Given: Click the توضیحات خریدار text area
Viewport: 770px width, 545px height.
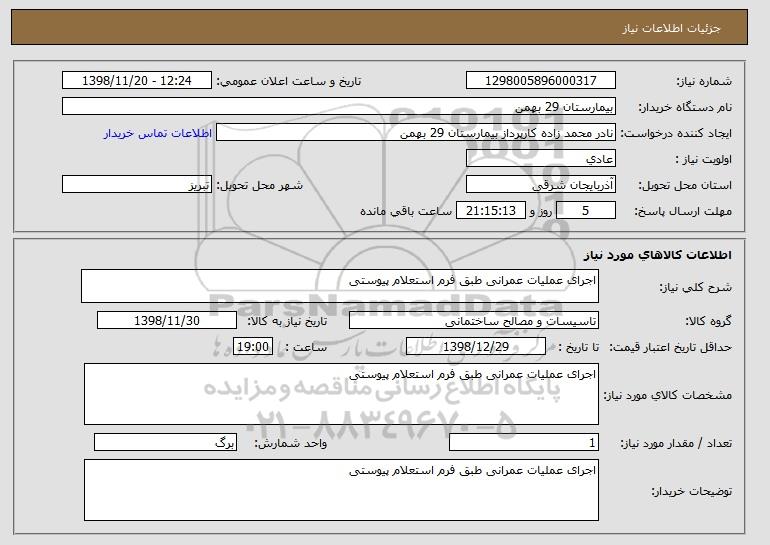Looking at the screenshot, I should [341, 490].
